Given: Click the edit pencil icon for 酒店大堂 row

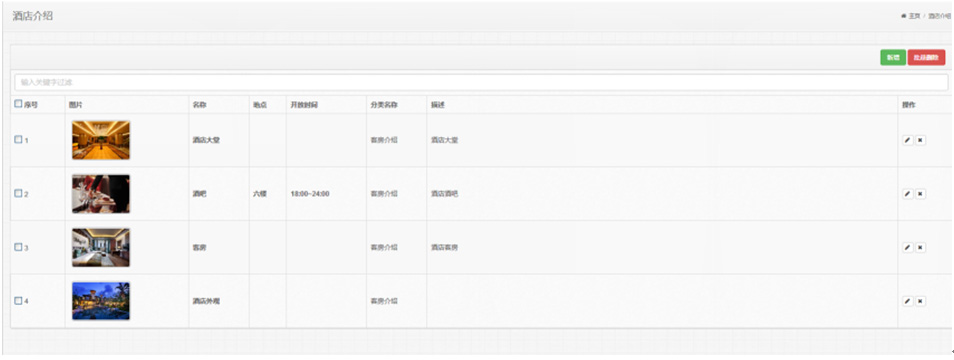Looking at the screenshot, I should click(908, 140).
